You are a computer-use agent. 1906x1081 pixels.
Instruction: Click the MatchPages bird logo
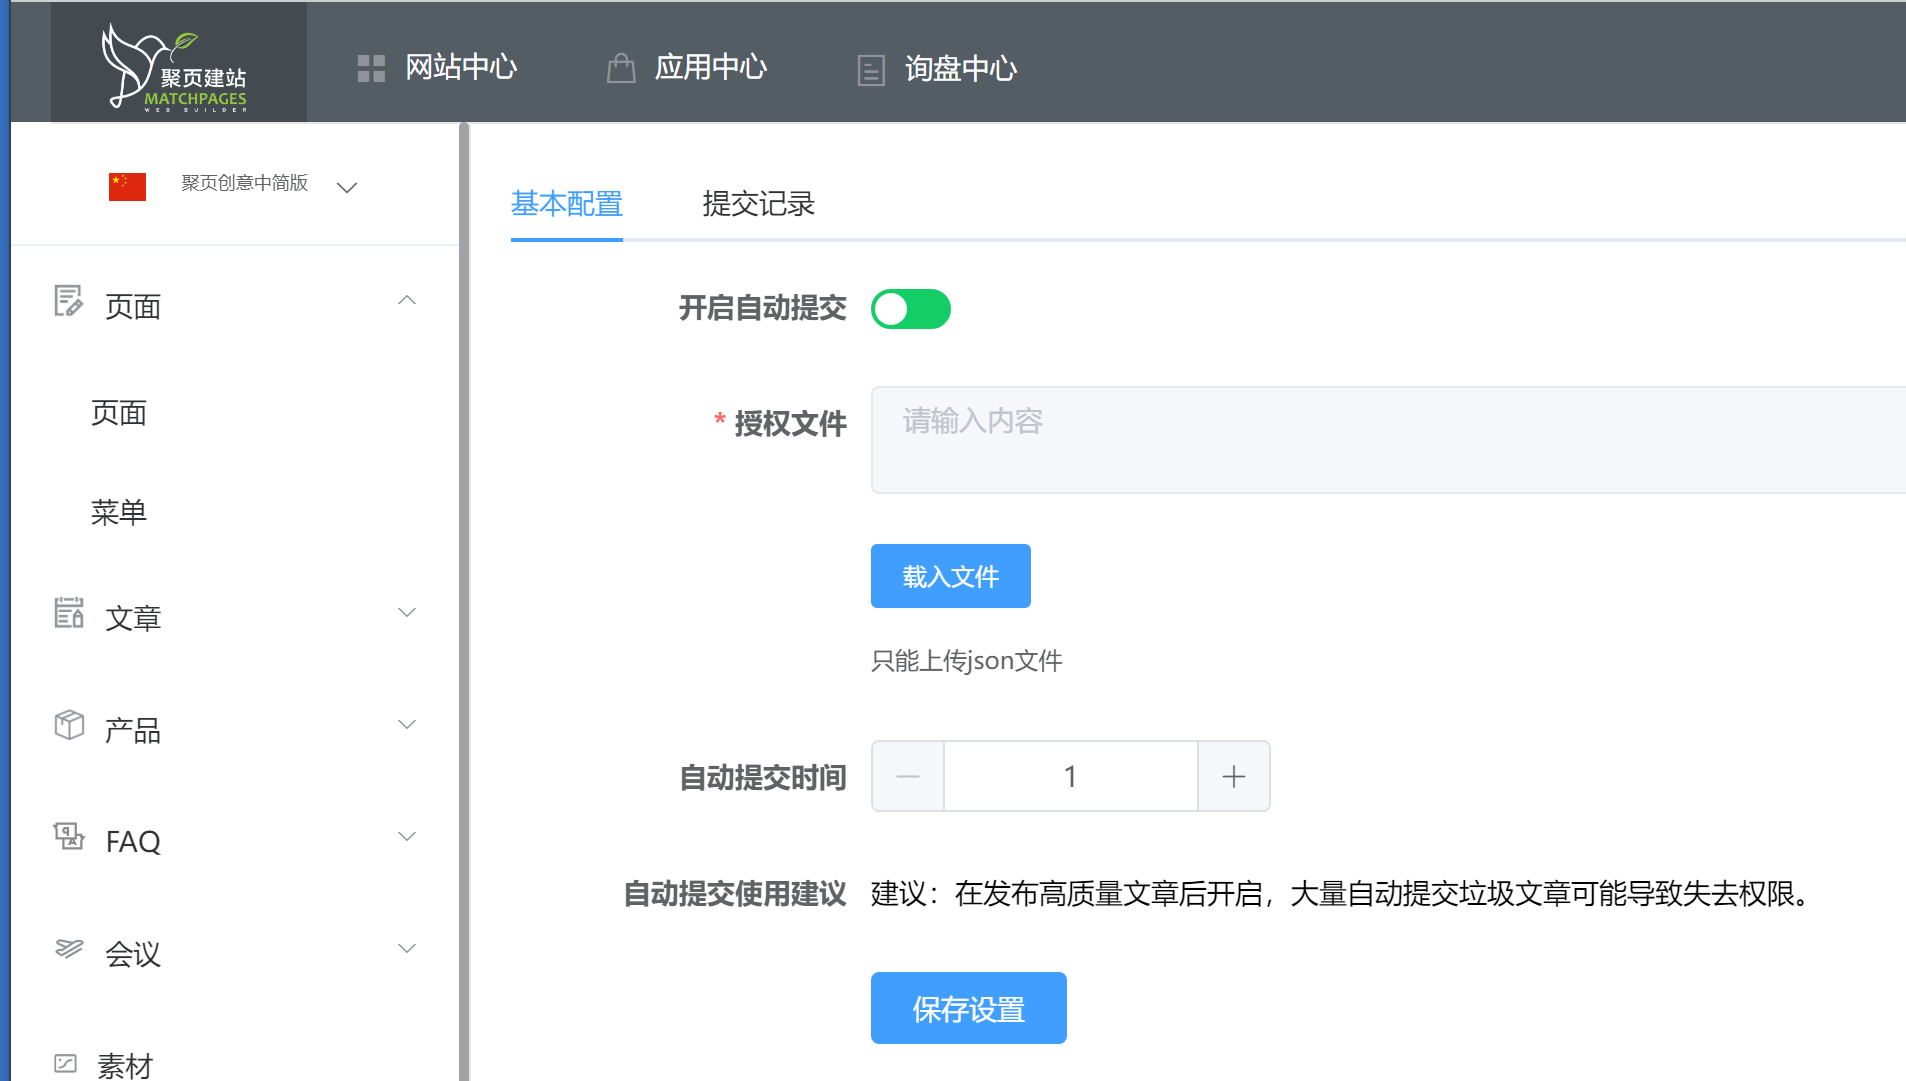[x=176, y=67]
